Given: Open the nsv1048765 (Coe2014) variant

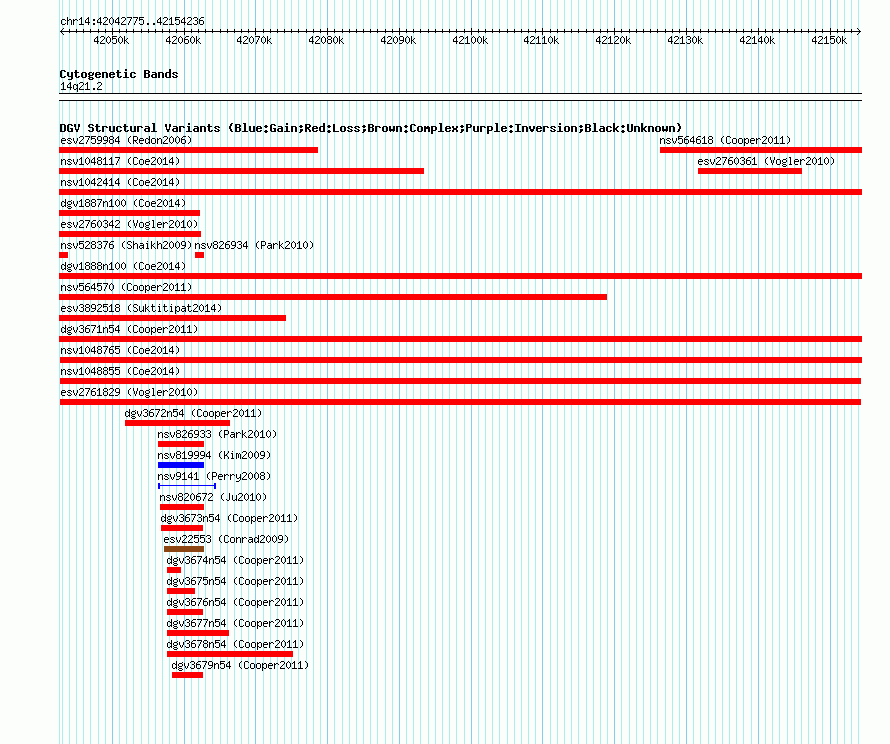Looking at the screenshot, I should pos(120,350).
